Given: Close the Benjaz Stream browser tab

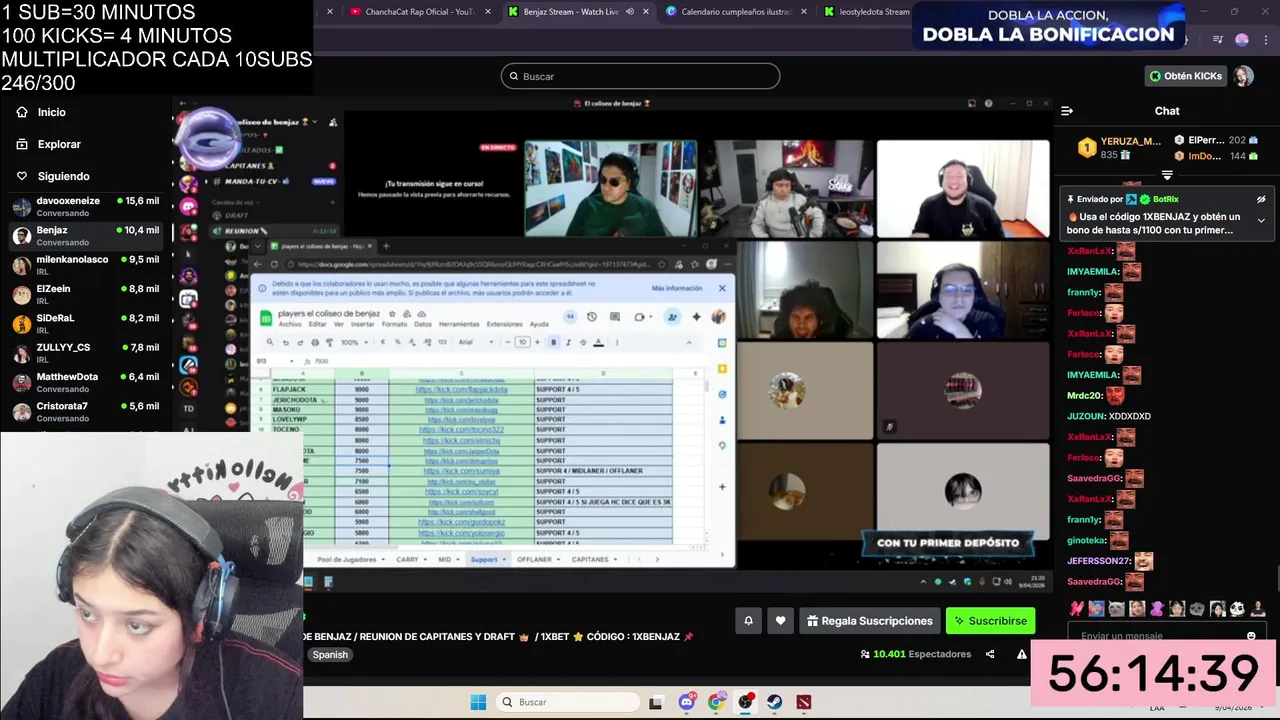Looking at the screenshot, I should point(645,12).
